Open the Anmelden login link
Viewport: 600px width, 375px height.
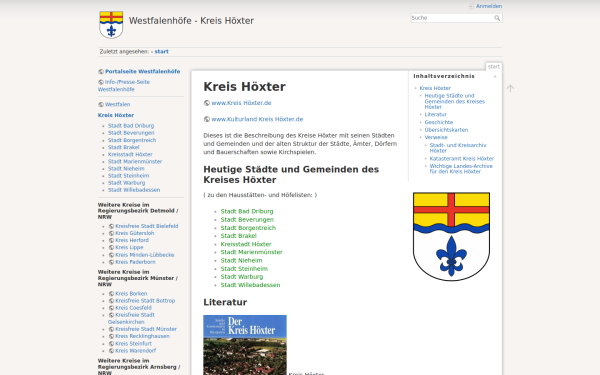(489, 6)
